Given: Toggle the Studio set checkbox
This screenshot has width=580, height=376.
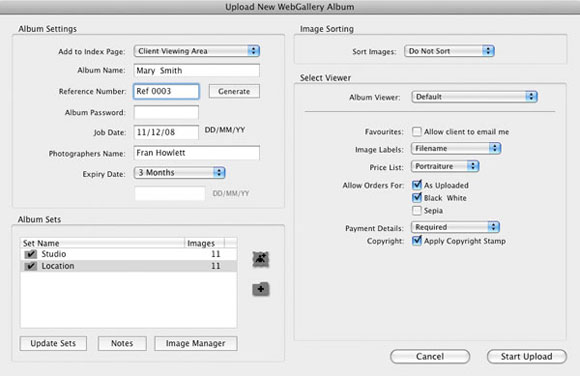Looking at the screenshot, I should point(31,254).
